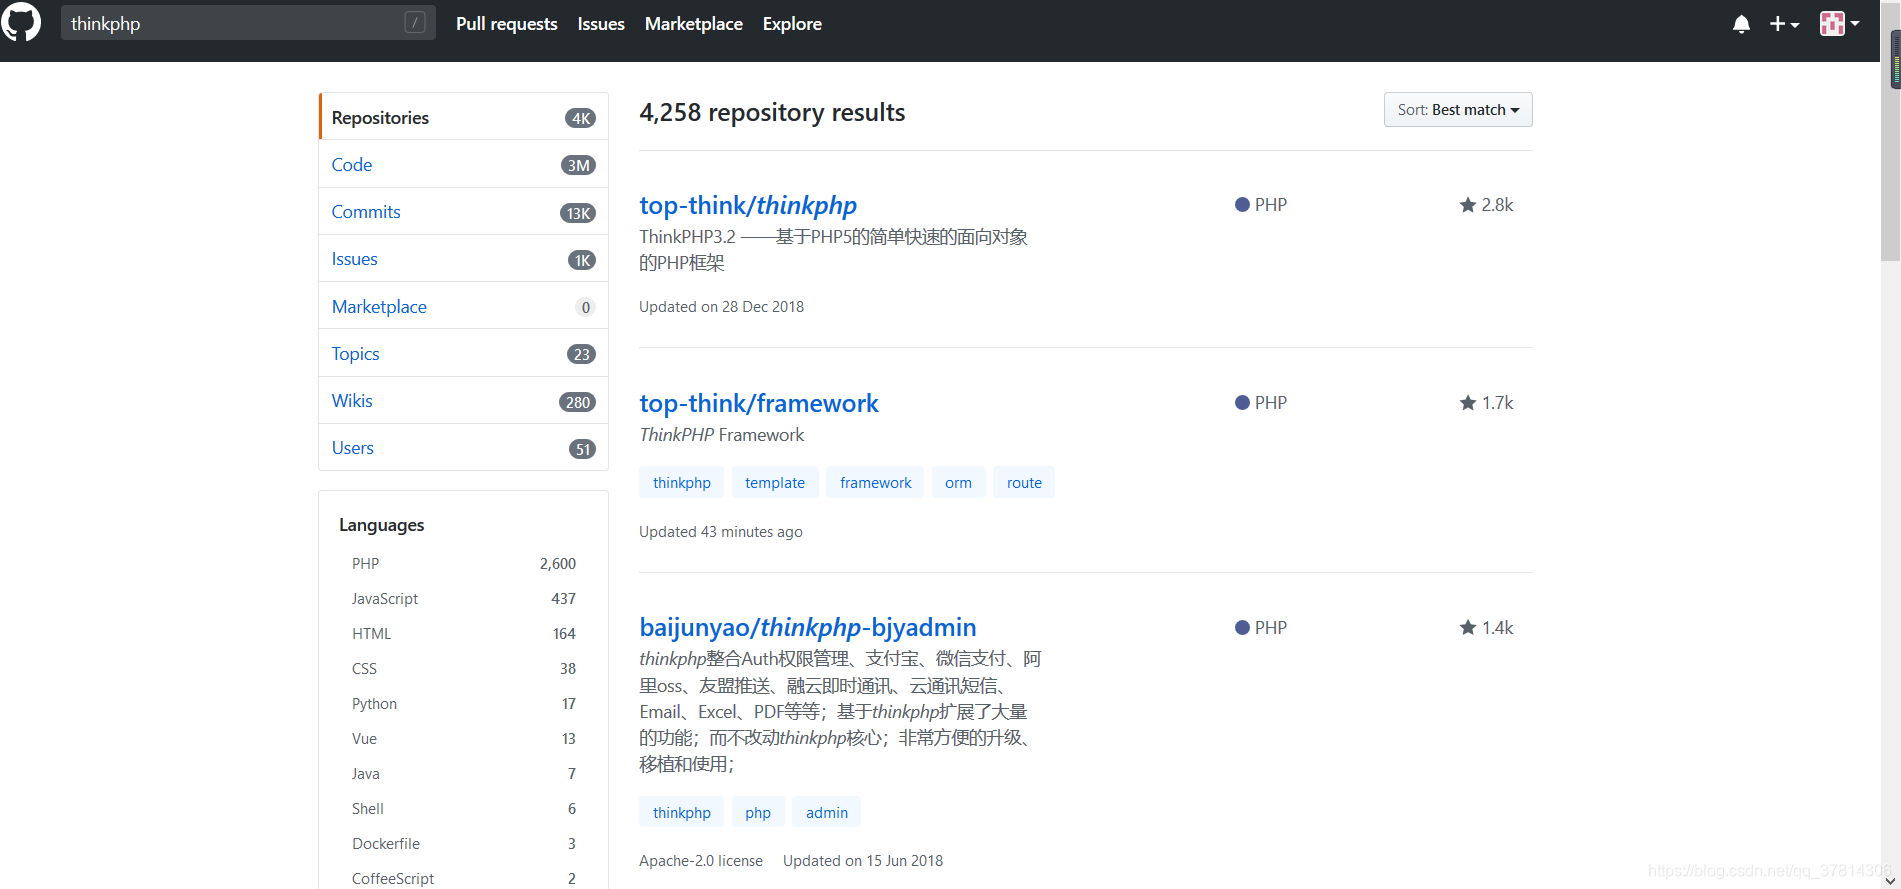The image size is (1901, 889).
Task: Open the Sort: Best match dropdown
Action: [x=1458, y=110]
